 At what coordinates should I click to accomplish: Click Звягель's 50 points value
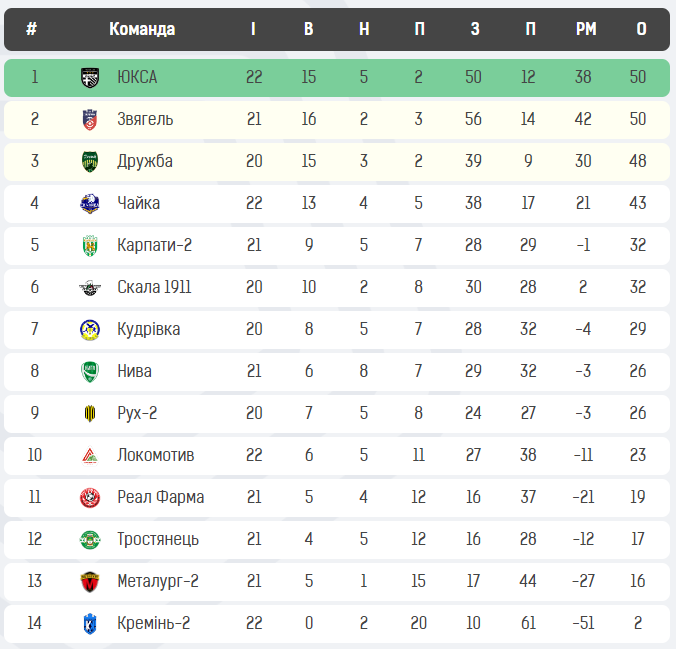(x=638, y=119)
